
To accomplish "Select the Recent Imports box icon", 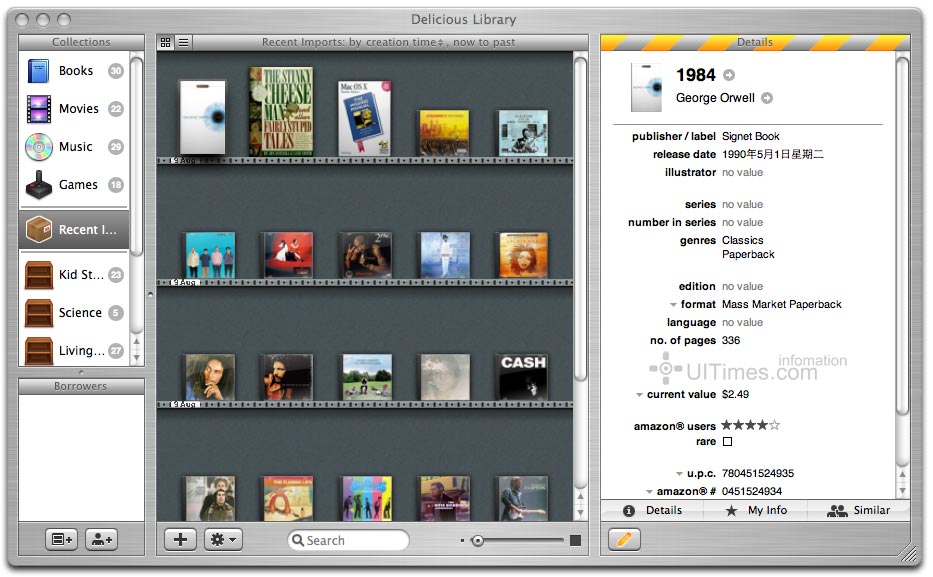I will click(x=39, y=229).
